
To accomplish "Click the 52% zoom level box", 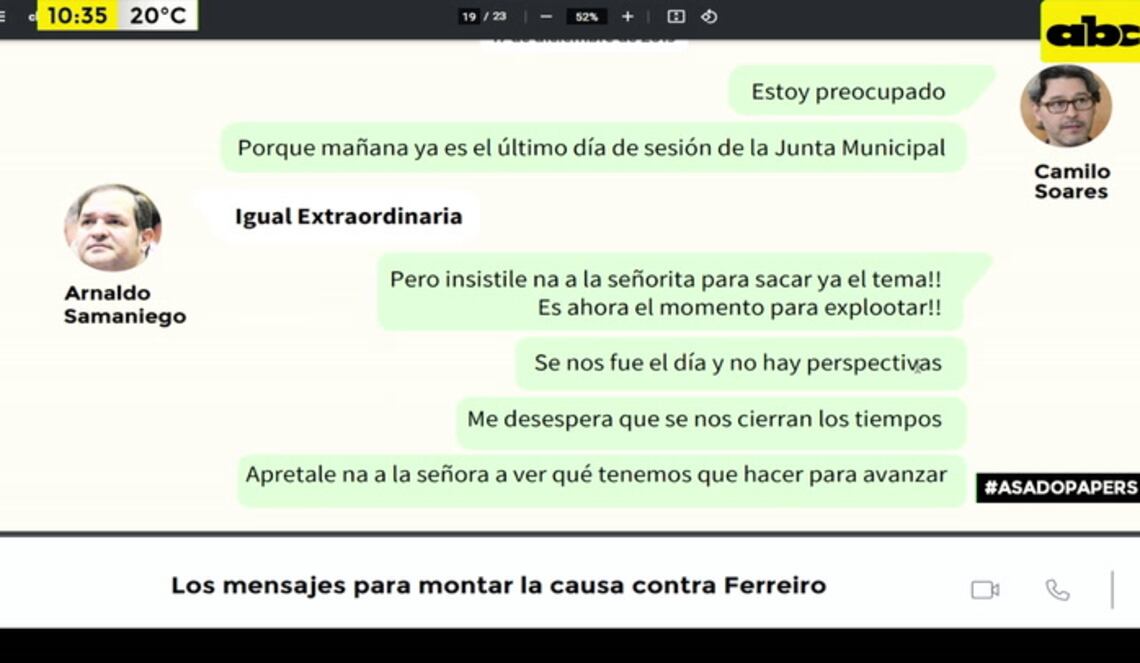I will point(586,17).
